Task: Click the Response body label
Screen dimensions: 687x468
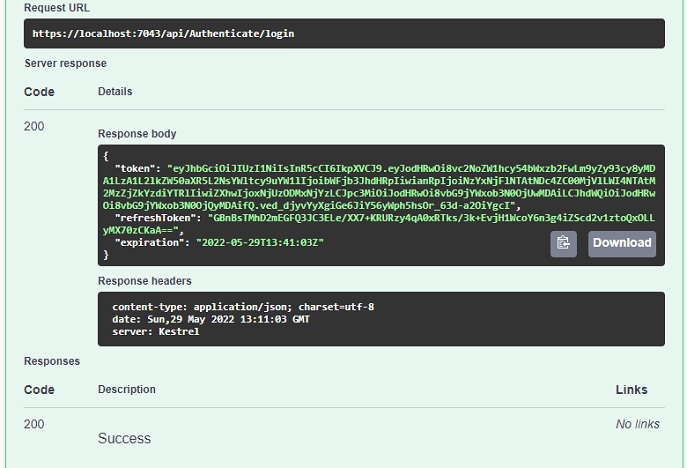Action: 137,134
